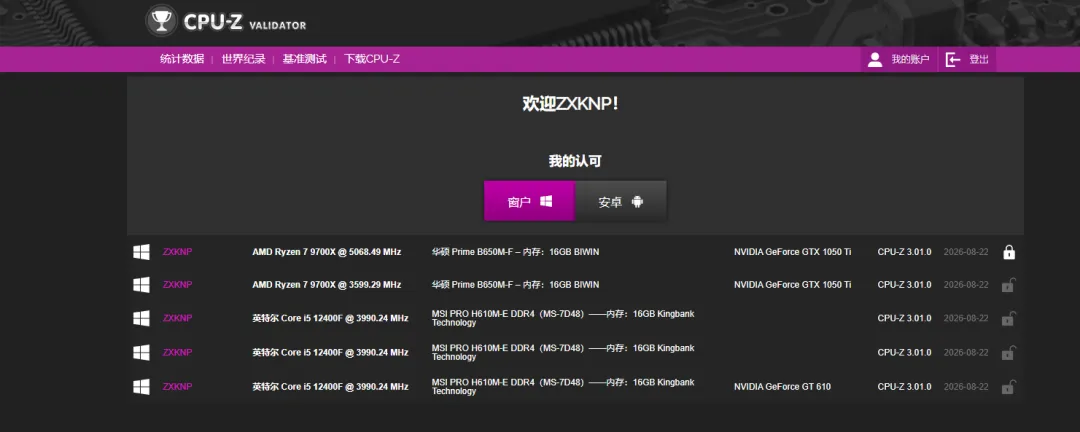Open the 世界纪录 menu item
The image size is (1080, 432).
(243, 59)
